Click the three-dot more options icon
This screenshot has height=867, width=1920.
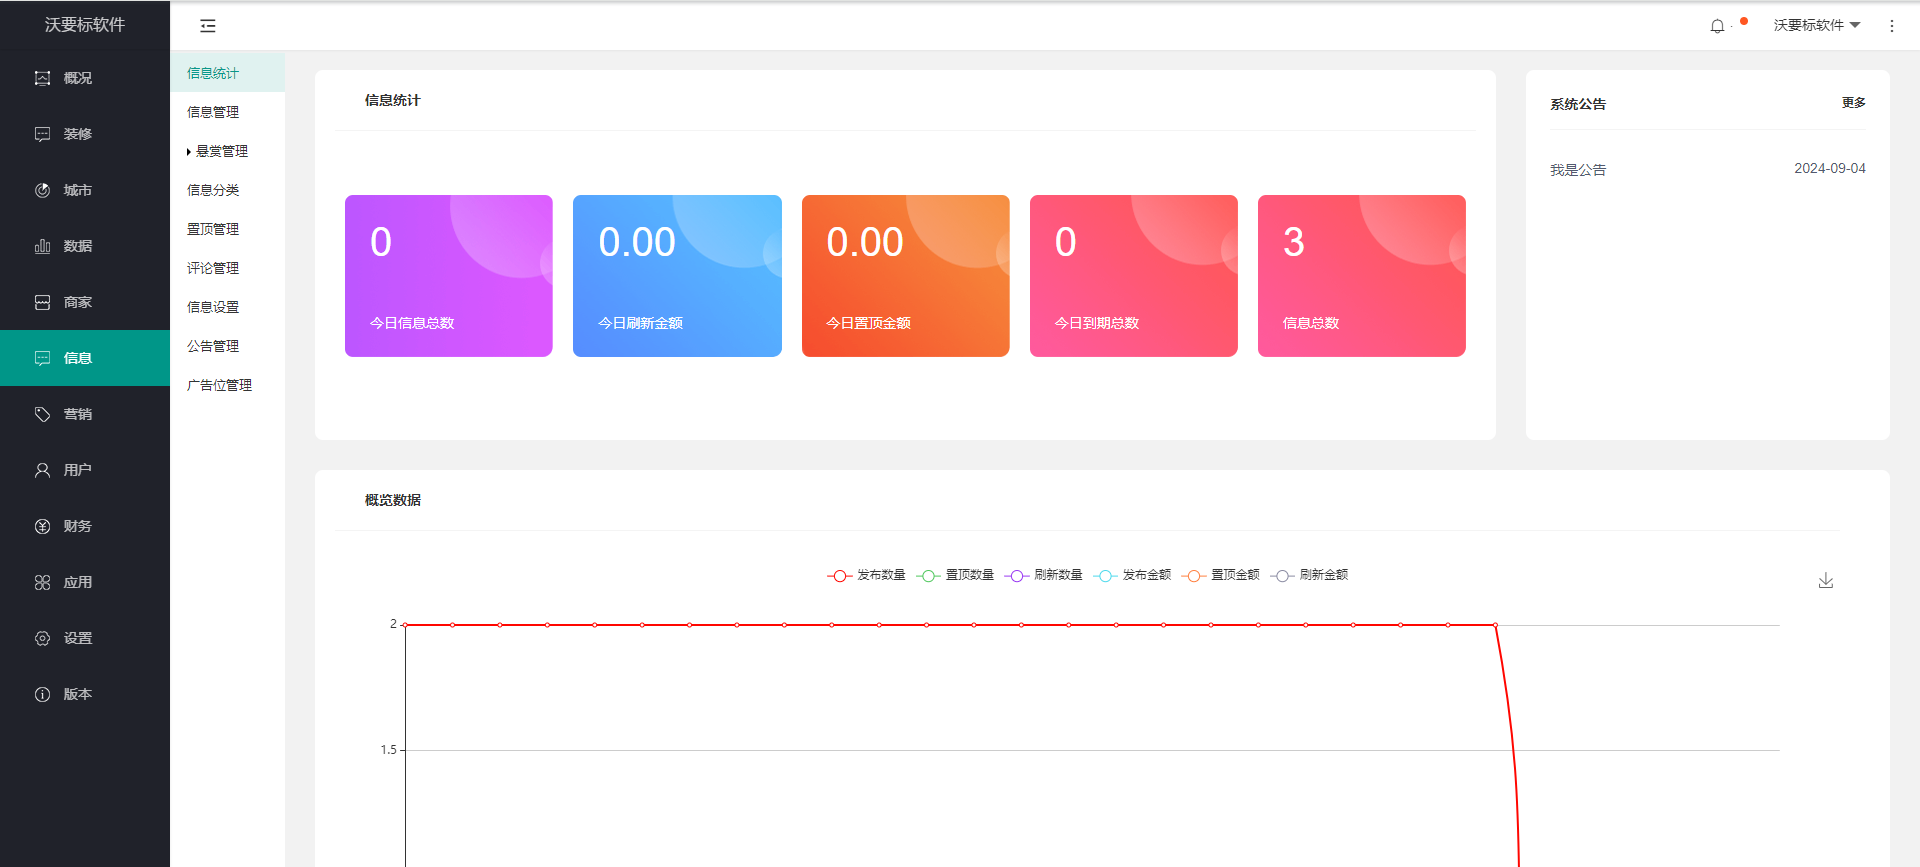click(x=1891, y=26)
